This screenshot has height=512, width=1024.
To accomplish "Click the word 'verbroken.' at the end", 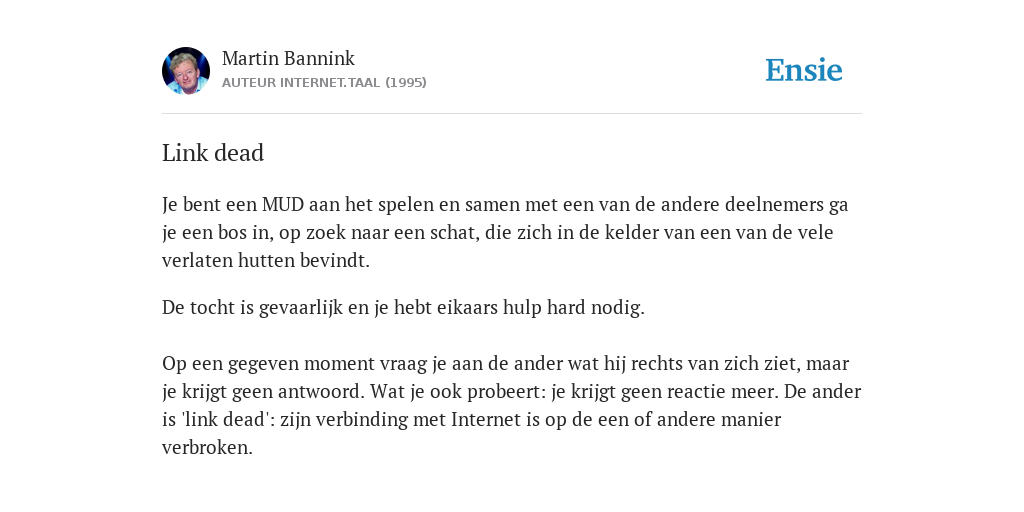I will tap(207, 447).
